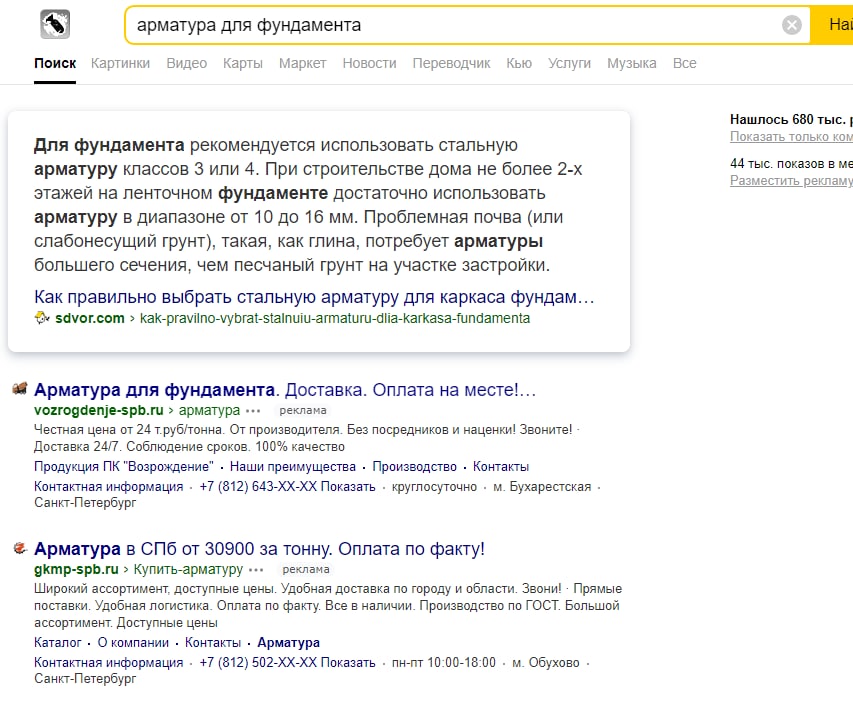
Task: Open ad title Арматура для фундамента. Доставка
Action: tap(285, 390)
